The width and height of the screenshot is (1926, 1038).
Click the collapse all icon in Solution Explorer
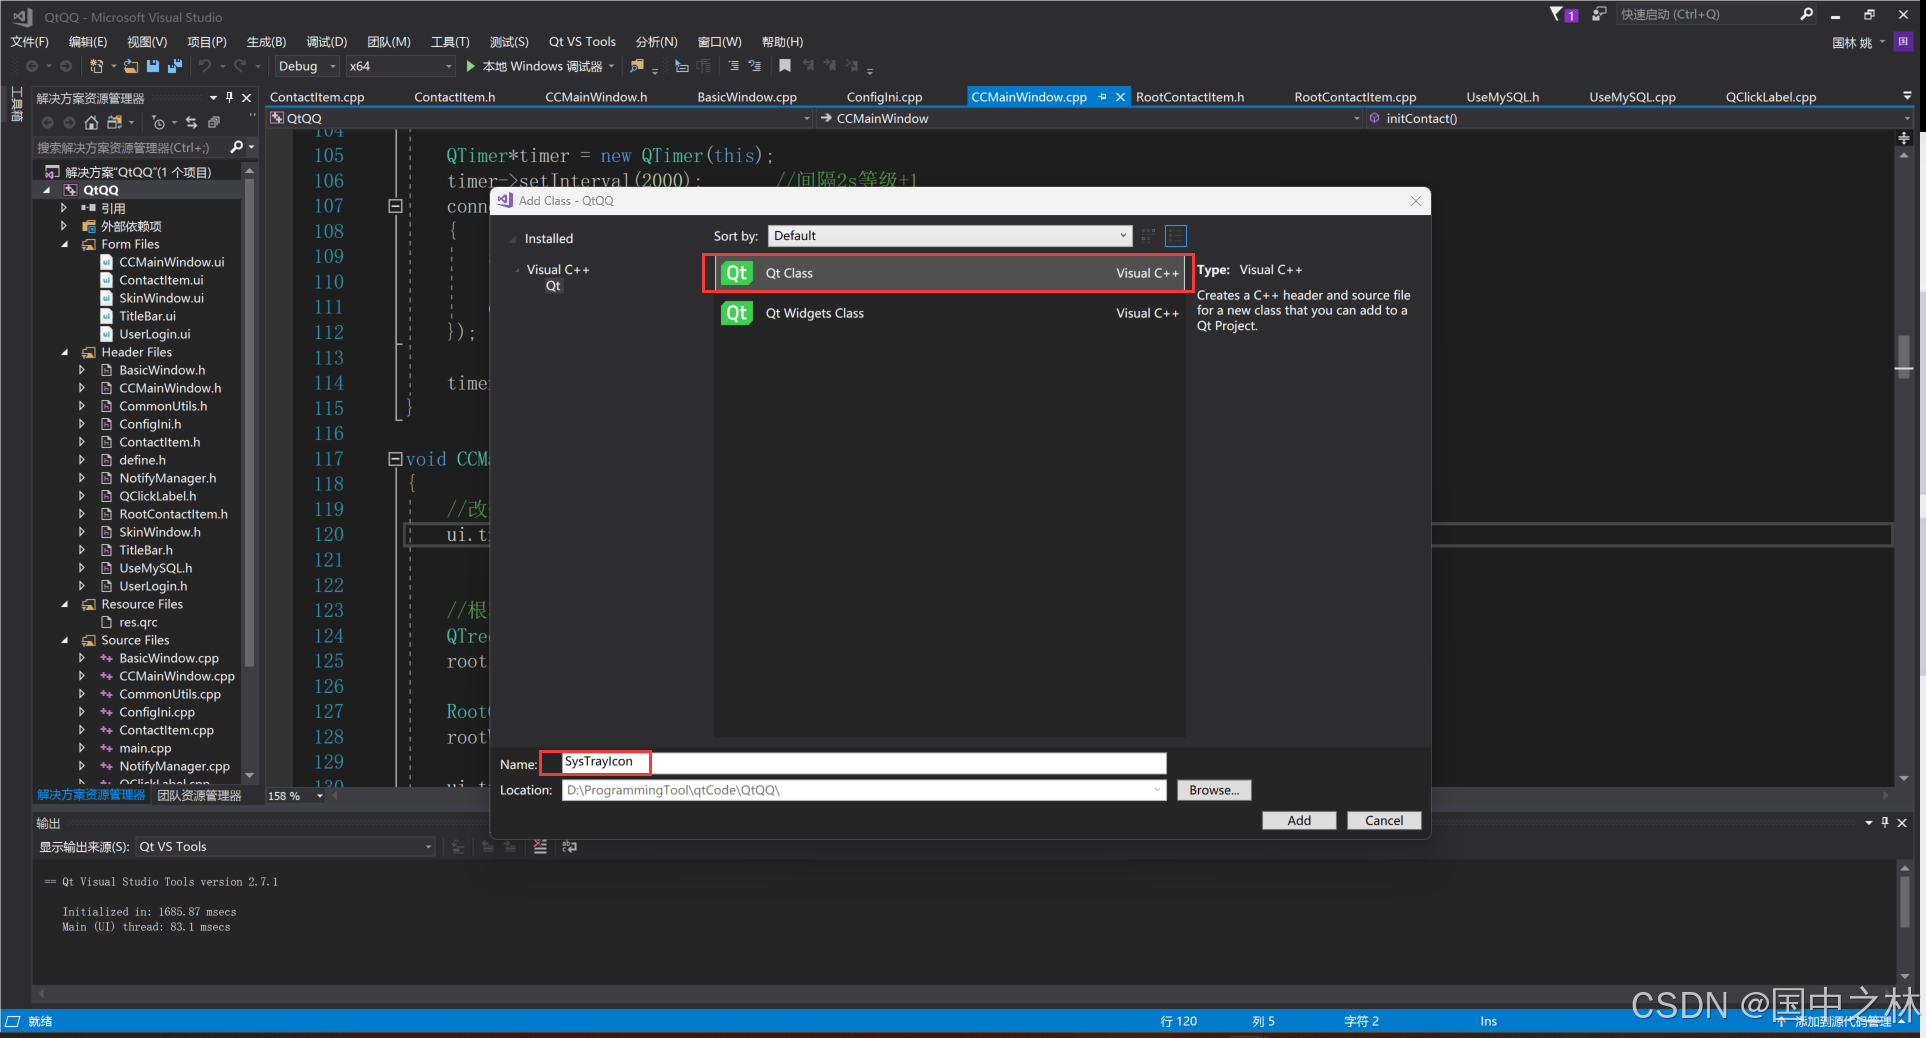(214, 122)
